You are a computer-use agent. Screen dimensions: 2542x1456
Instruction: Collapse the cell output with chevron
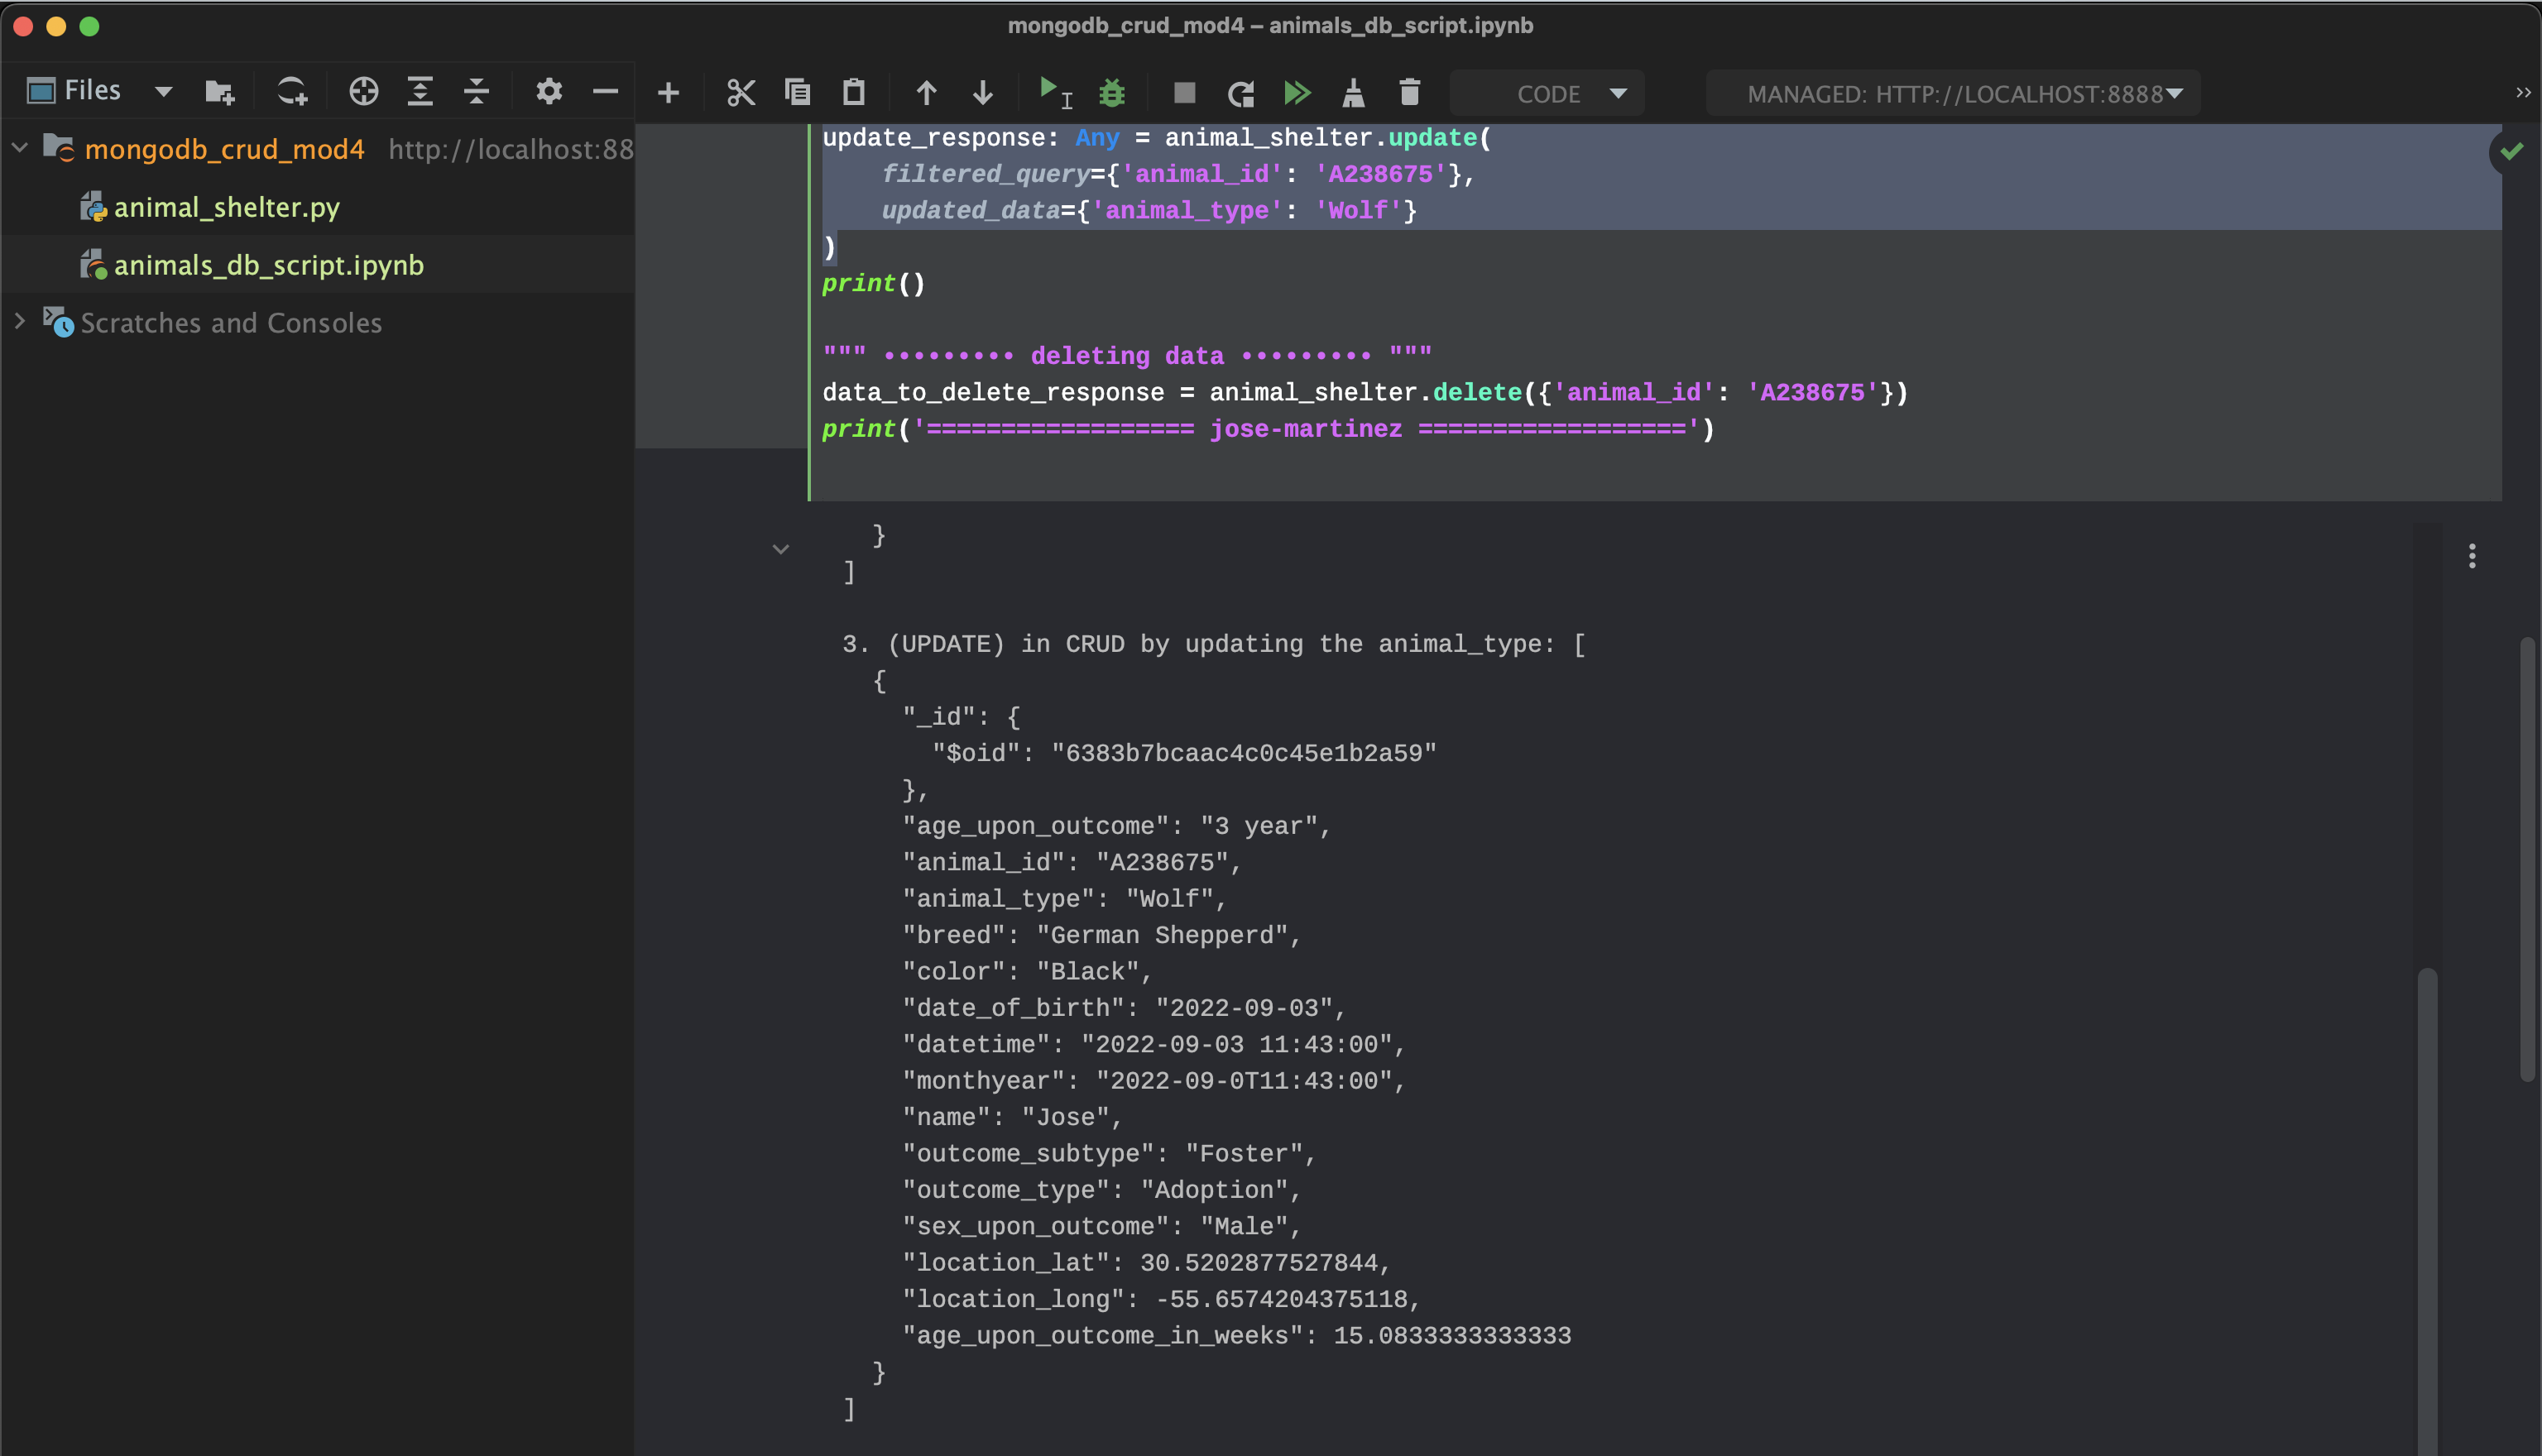tap(781, 549)
